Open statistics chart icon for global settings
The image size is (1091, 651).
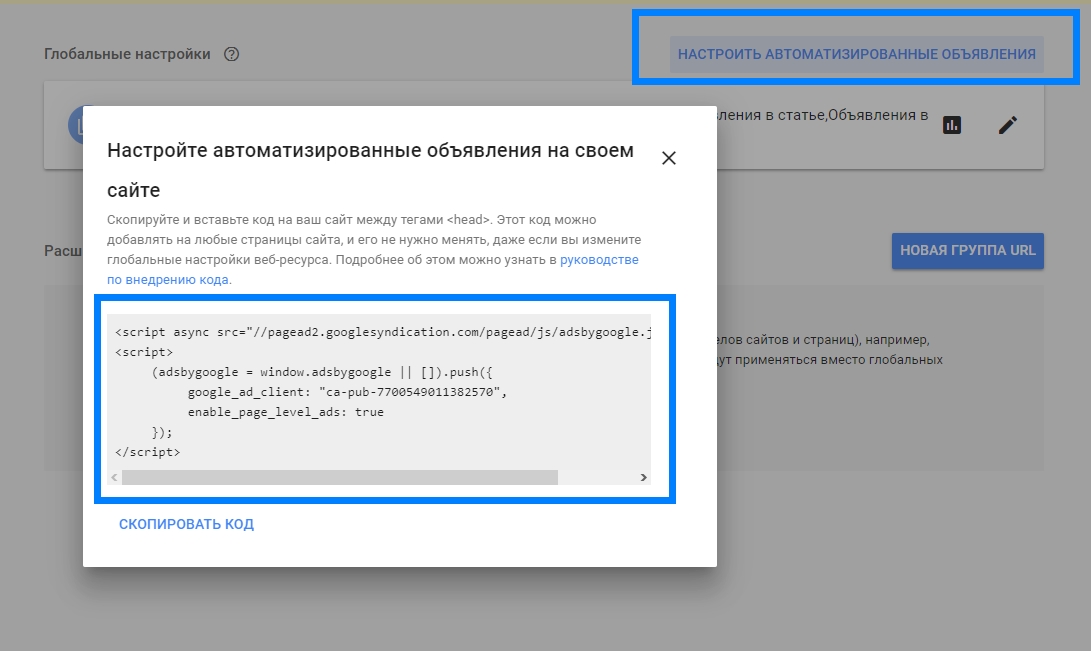tap(952, 125)
